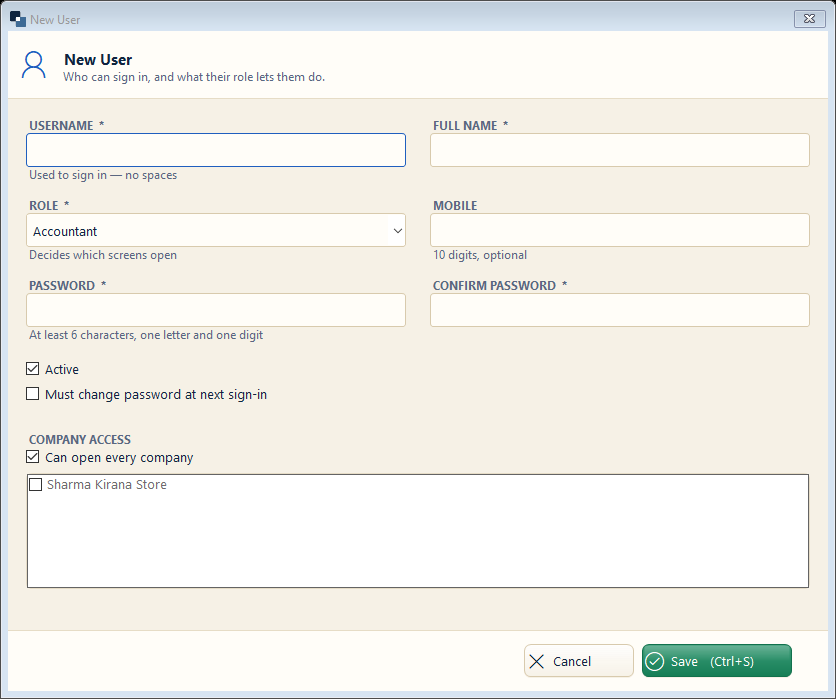Click the FULL NAME field label
836x699 pixels.
point(471,125)
